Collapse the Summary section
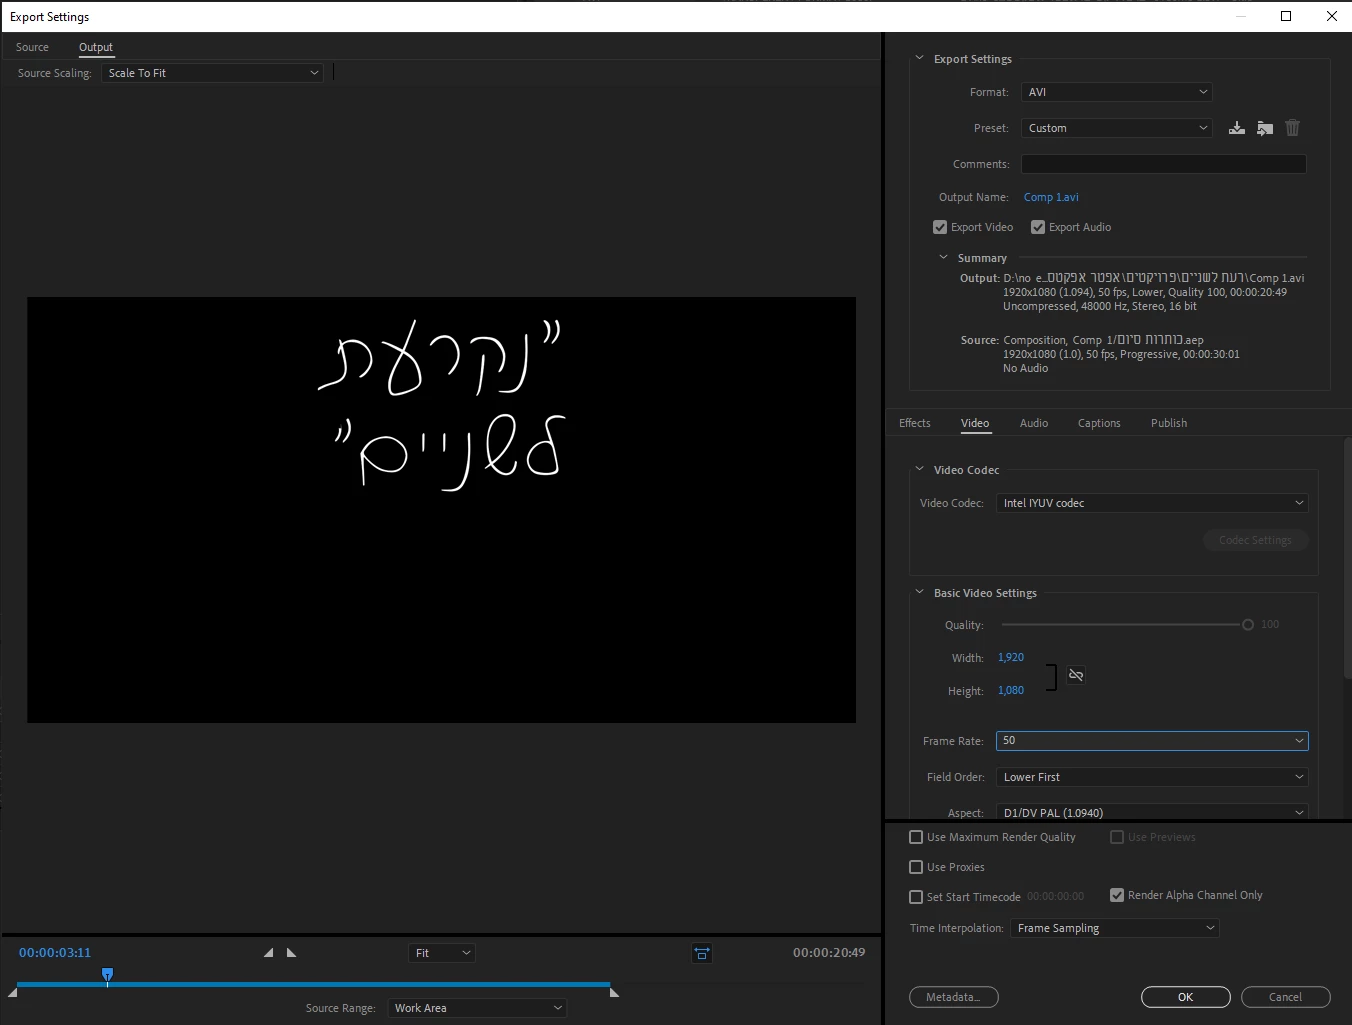 click(943, 258)
